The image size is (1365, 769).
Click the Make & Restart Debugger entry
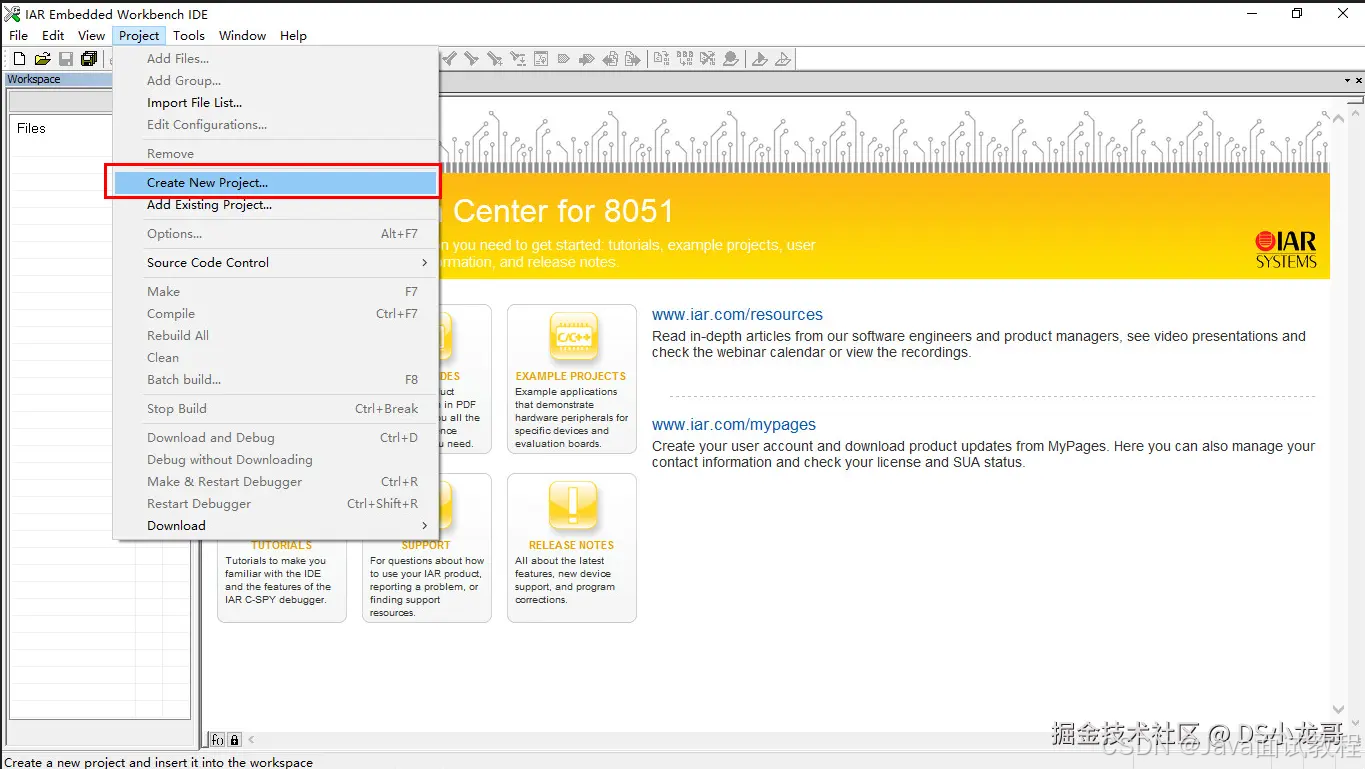275,482
